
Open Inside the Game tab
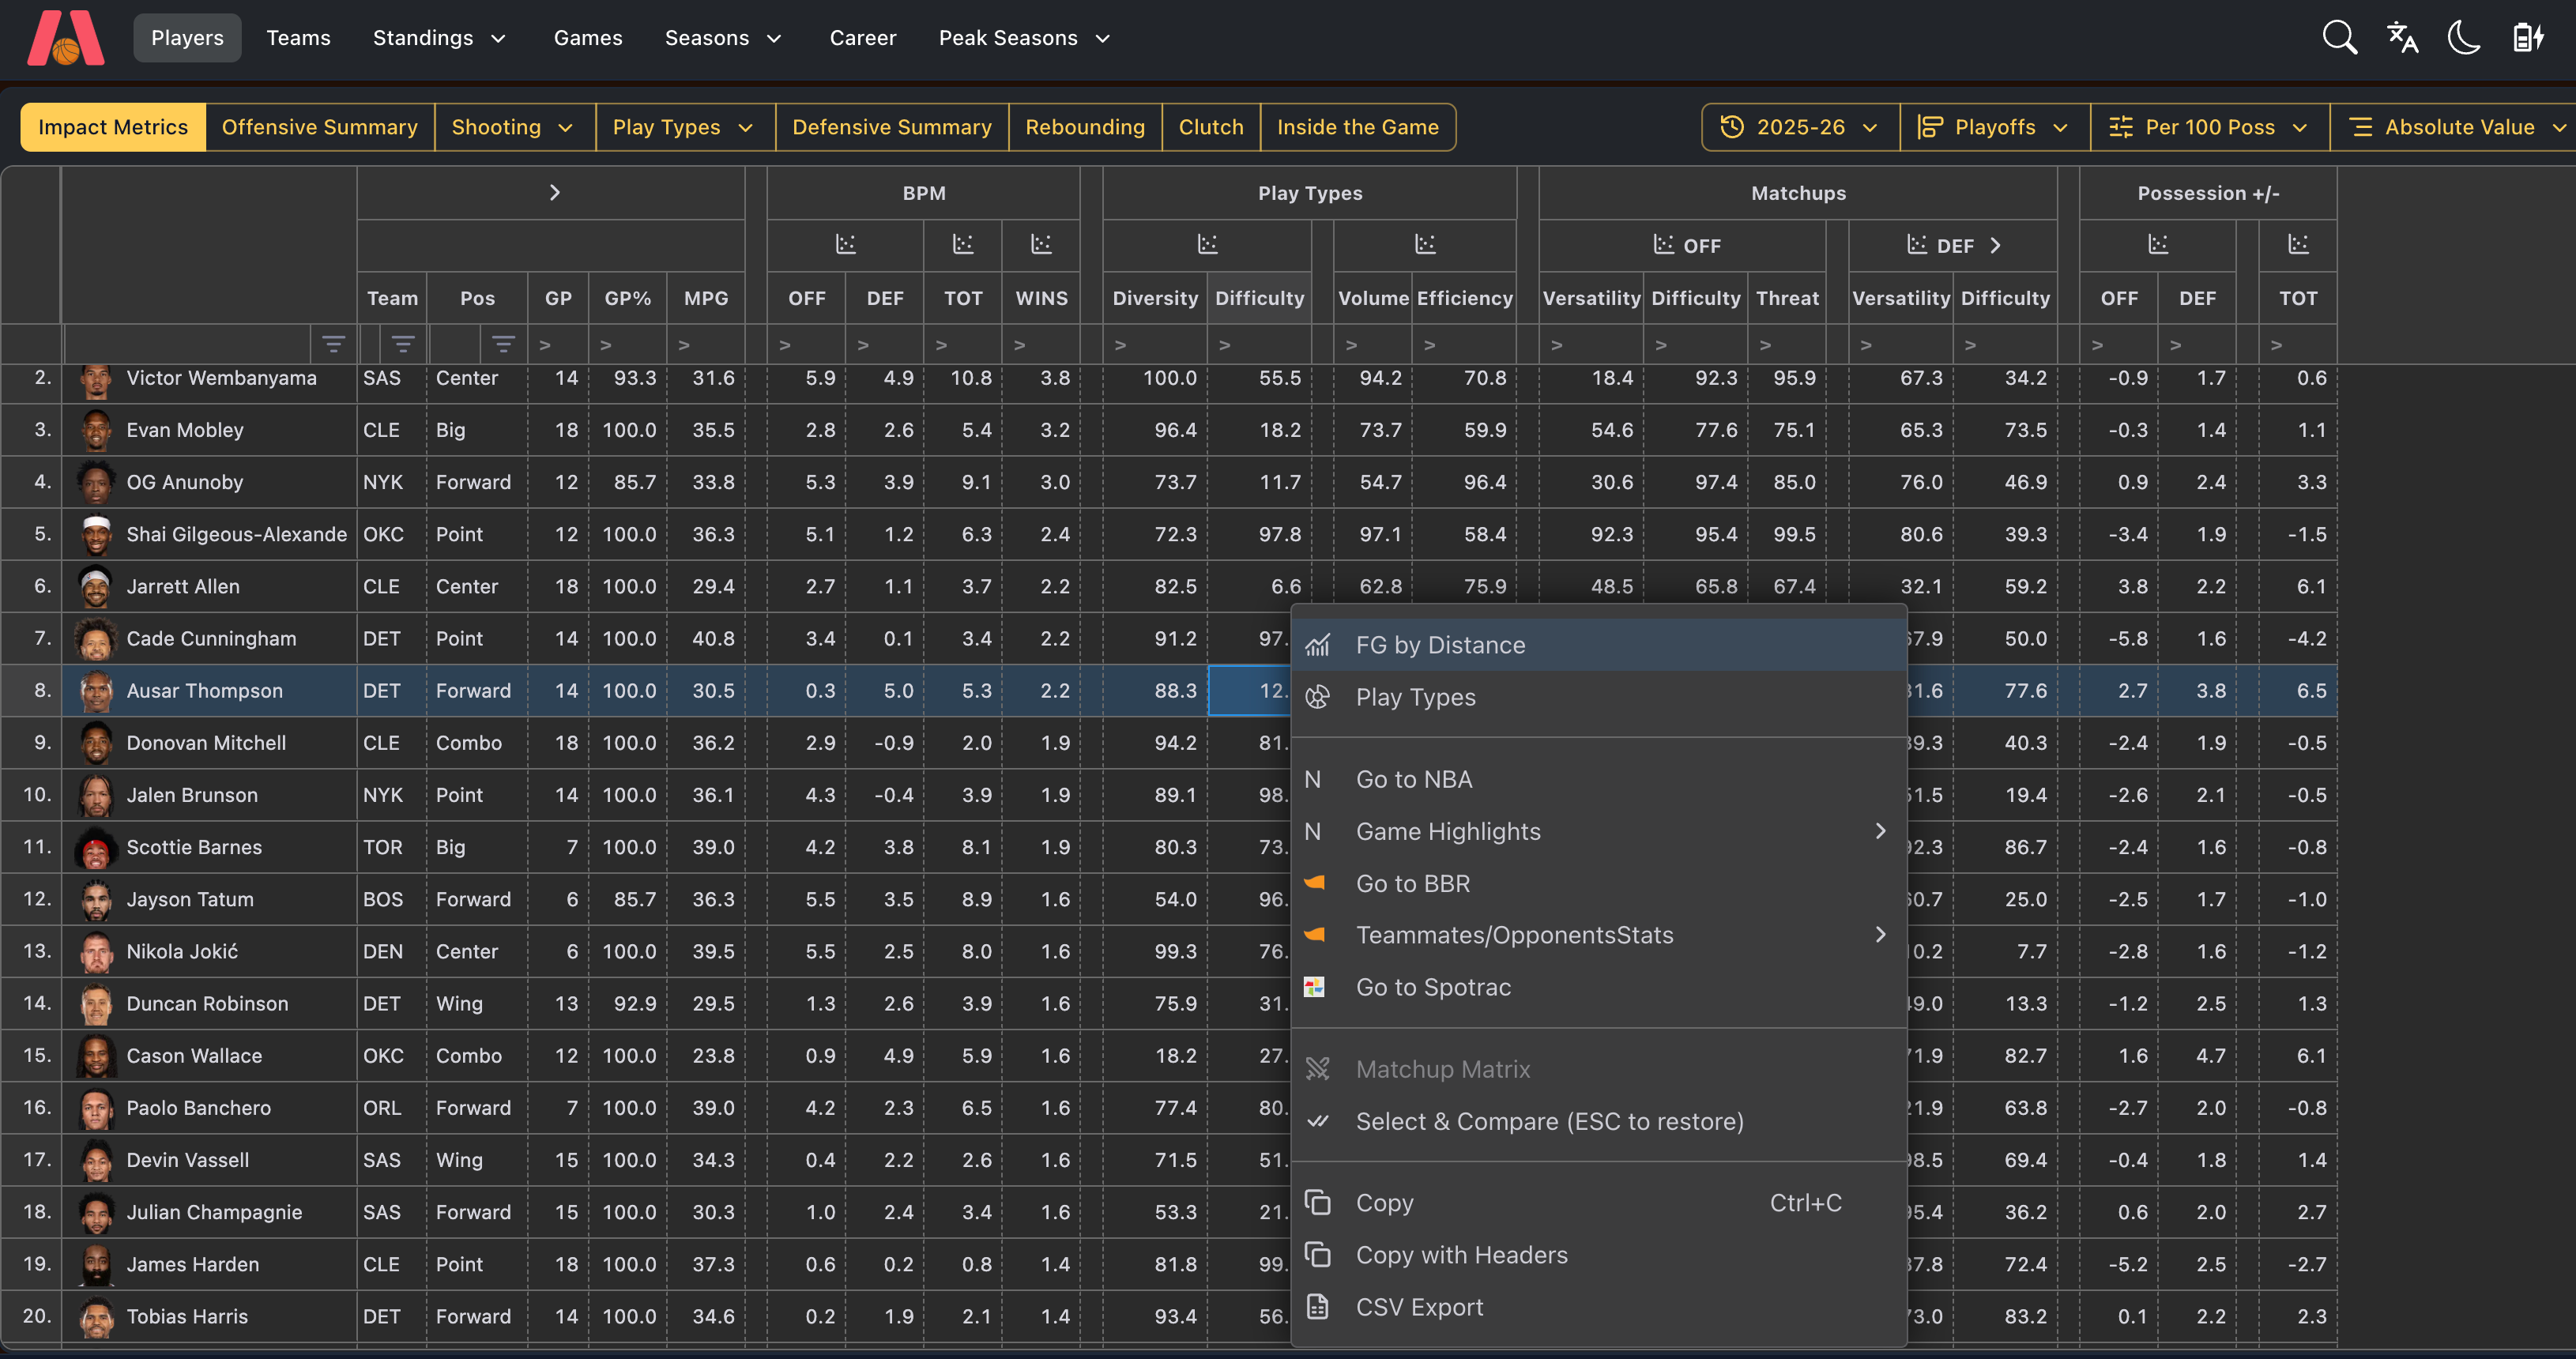click(x=1358, y=127)
